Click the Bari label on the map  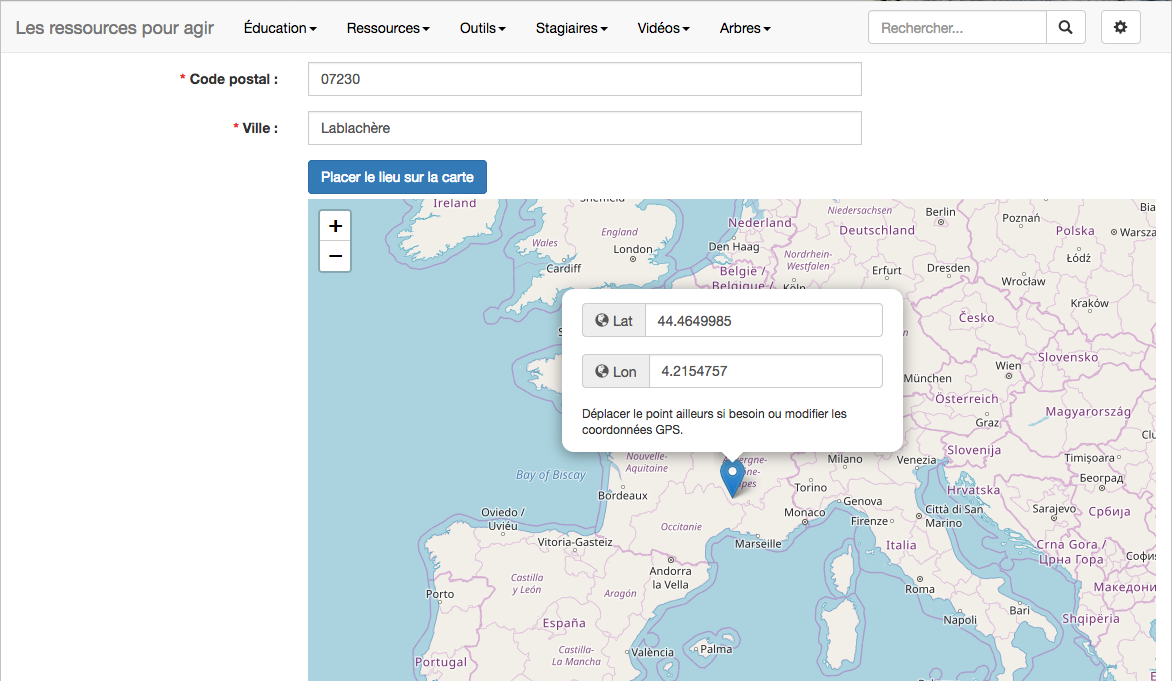pos(1020,610)
